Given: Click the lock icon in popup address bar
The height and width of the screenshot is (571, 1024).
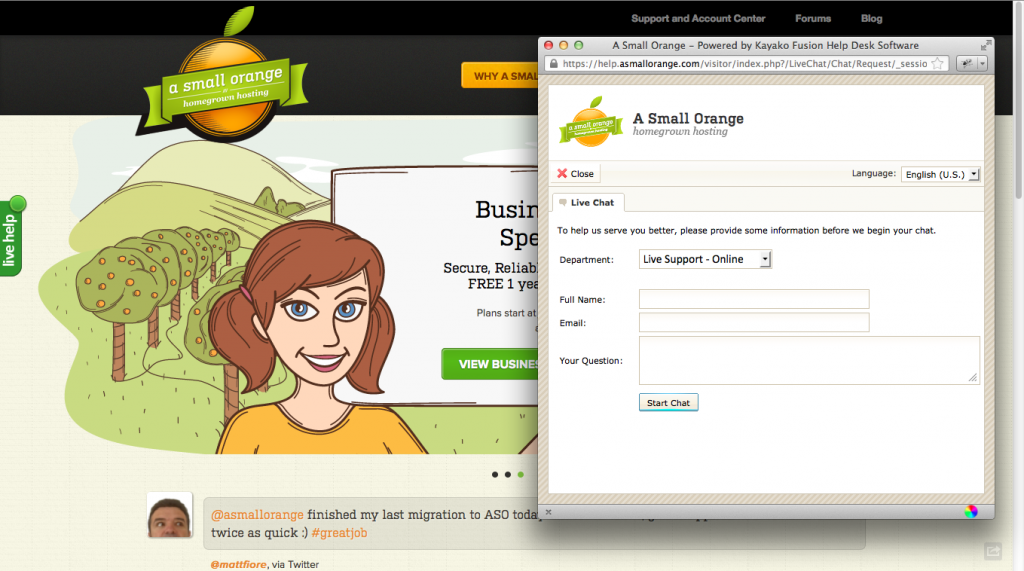Looking at the screenshot, I should point(554,63).
